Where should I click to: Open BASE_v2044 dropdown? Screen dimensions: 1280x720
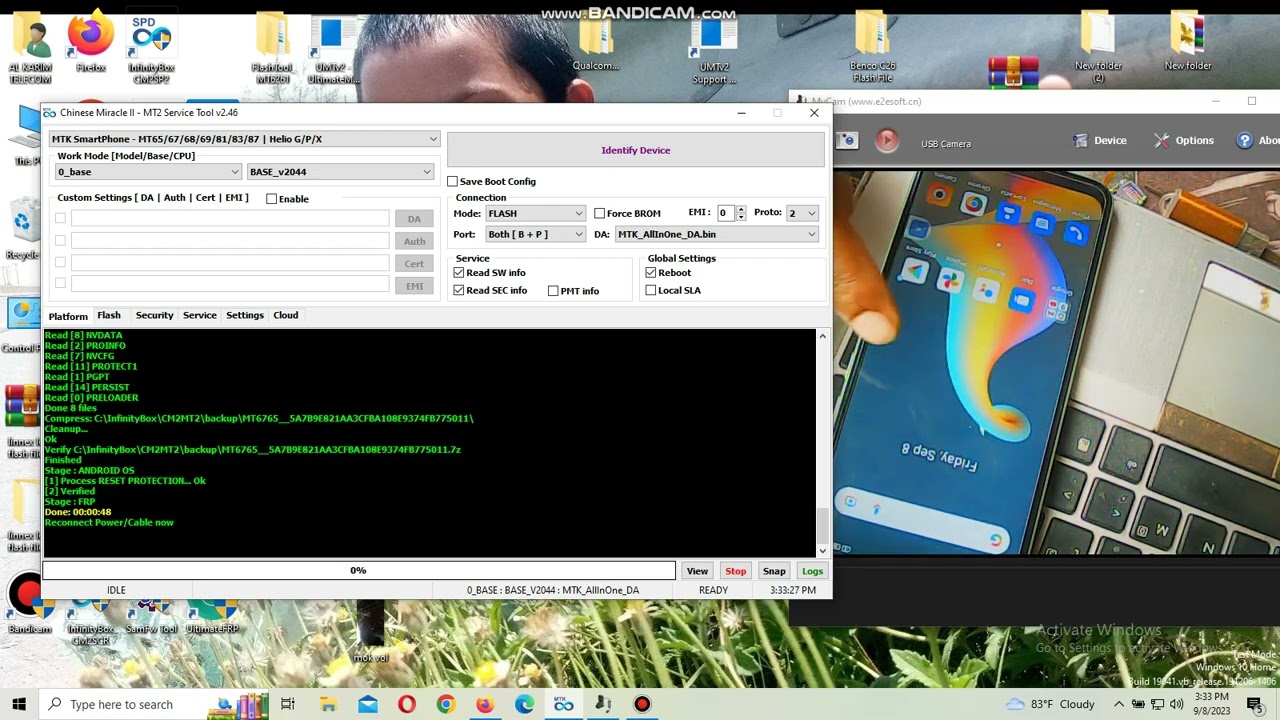[340, 172]
